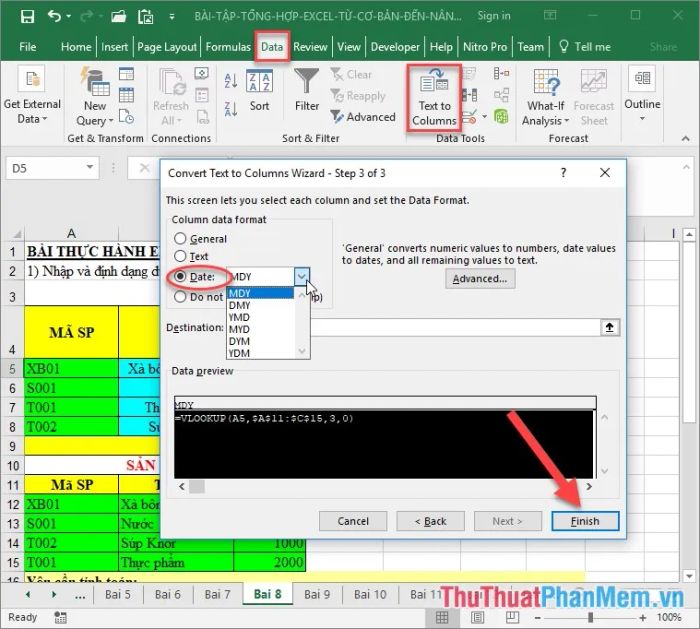Click the Save icon in quick access toolbar
Image resolution: width=700 pixels, height=629 pixels.
[27, 17]
